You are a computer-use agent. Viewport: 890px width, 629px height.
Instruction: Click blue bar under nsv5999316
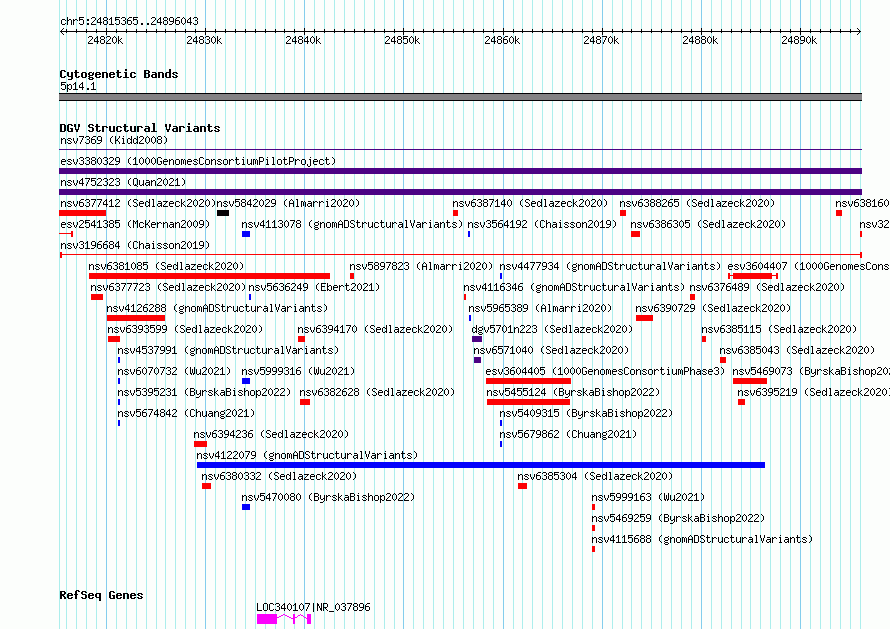tap(246, 381)
